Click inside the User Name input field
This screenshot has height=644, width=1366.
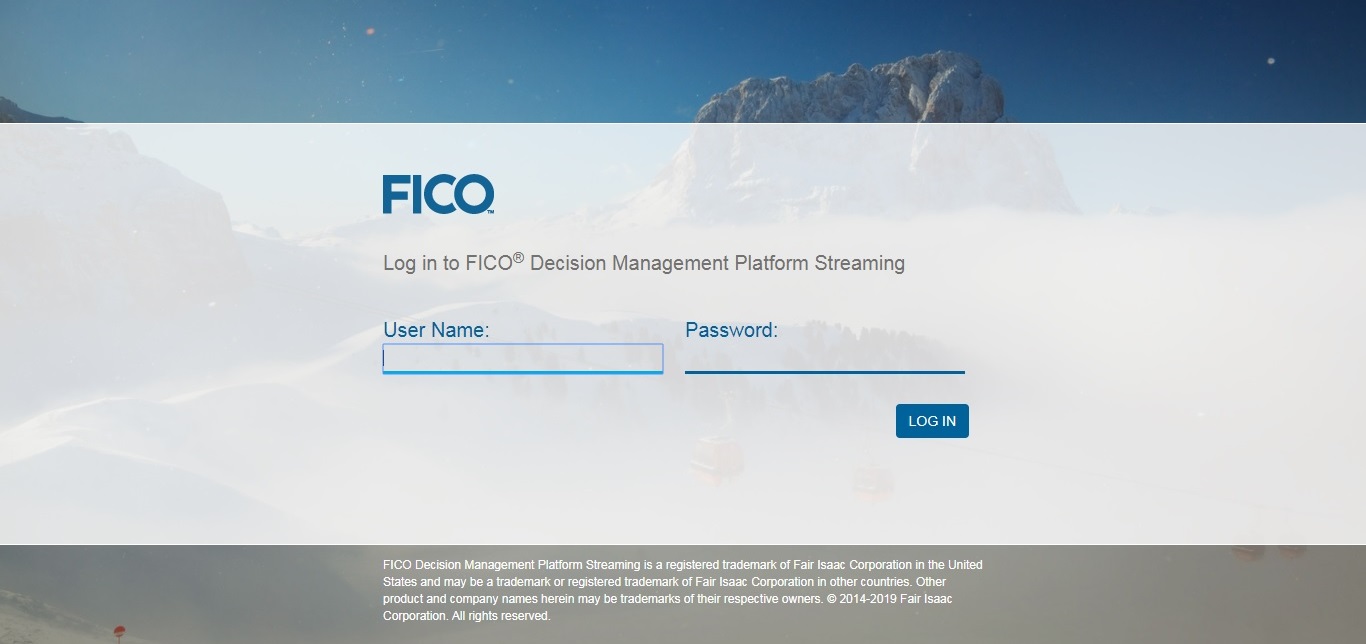pos(522,357)
